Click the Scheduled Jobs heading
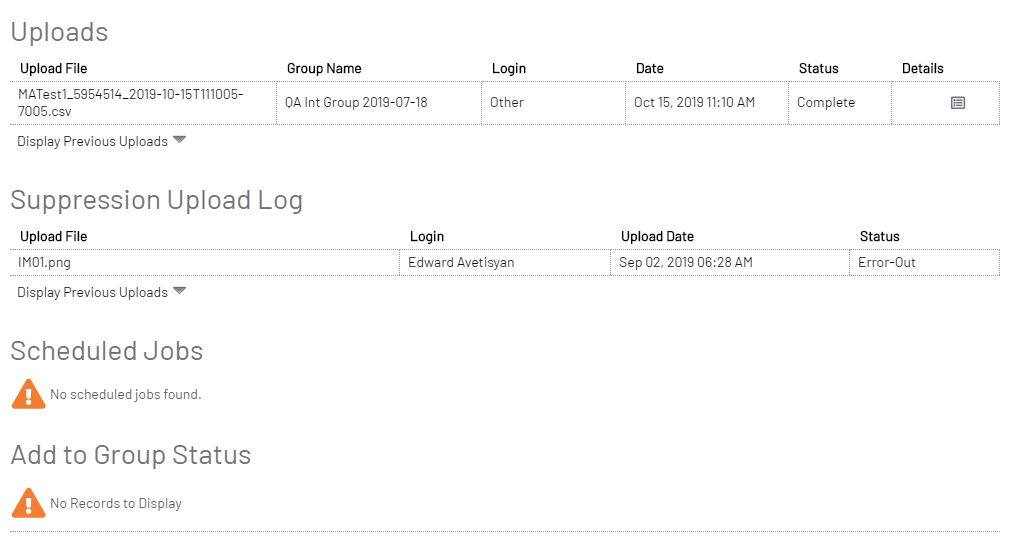1009x549 pixels. pos(107,351)
